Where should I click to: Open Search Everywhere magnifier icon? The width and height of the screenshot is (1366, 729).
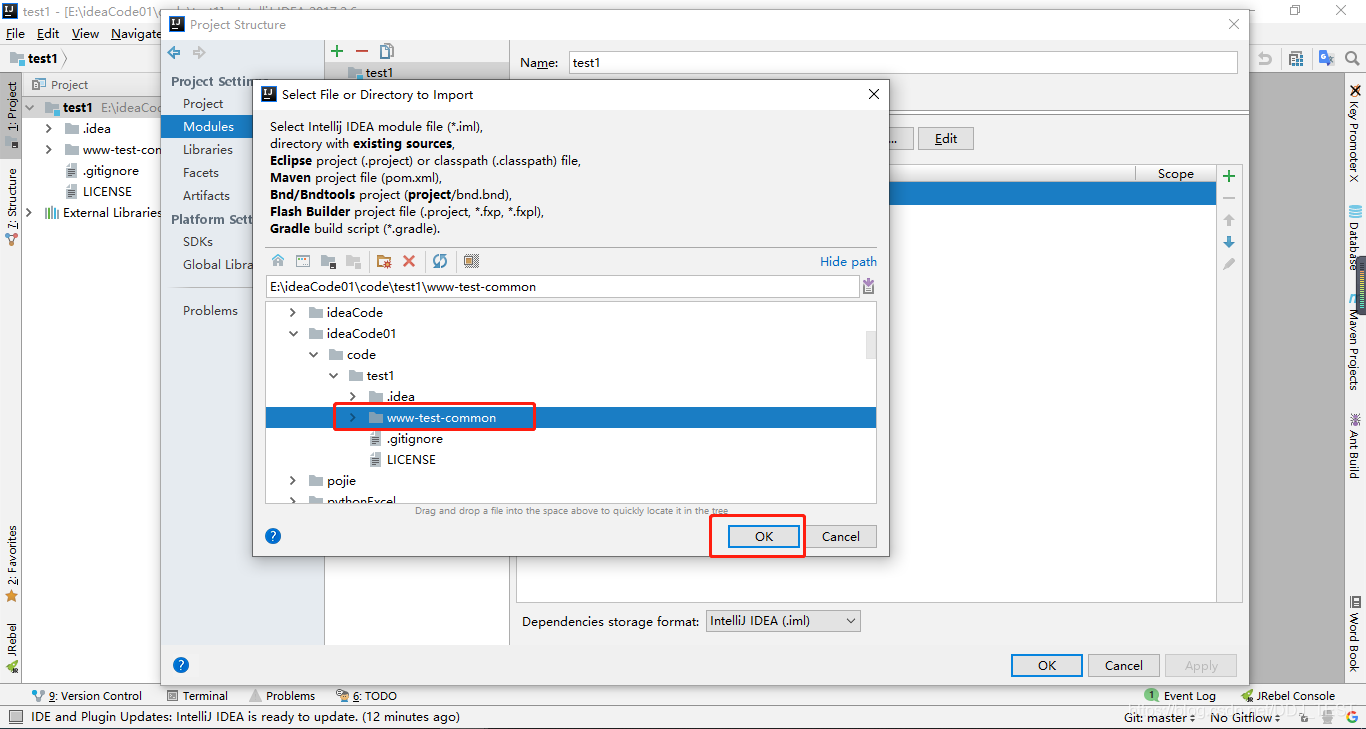click(1352, 59)
